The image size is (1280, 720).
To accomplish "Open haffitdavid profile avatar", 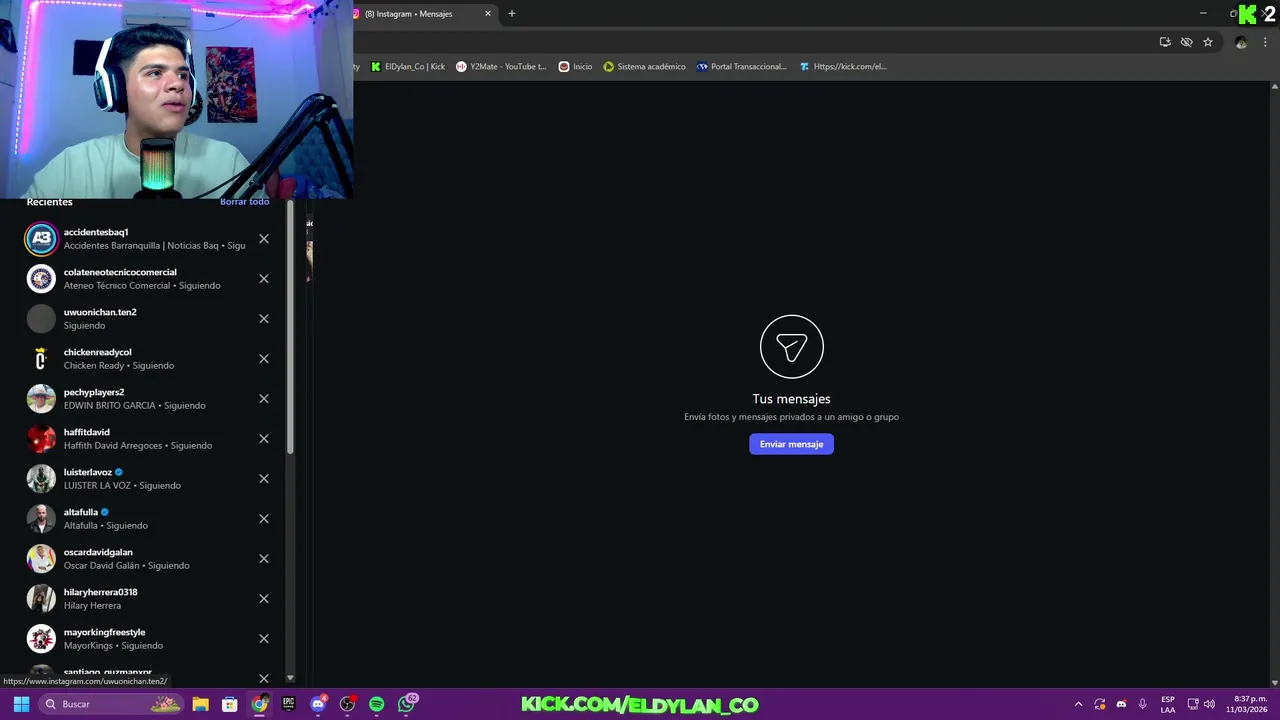I will 41,439.
